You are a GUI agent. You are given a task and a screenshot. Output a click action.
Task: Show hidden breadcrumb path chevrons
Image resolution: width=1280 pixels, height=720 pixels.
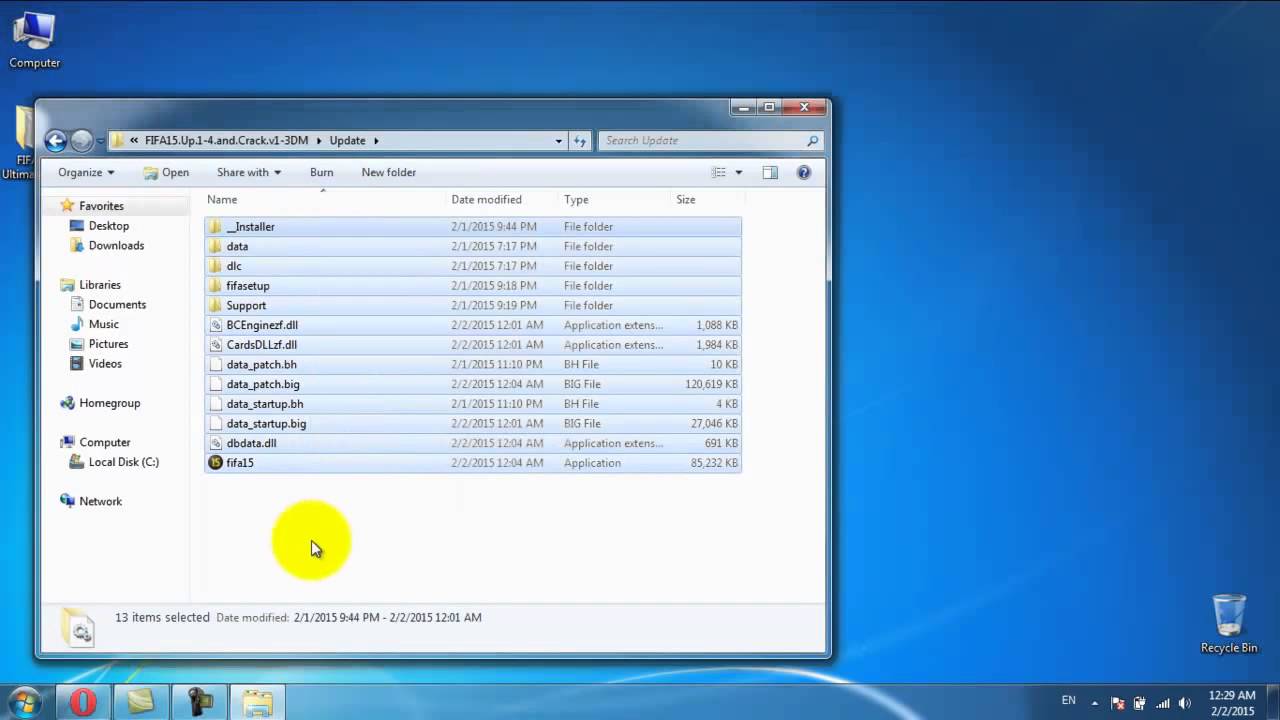[134, 141]
